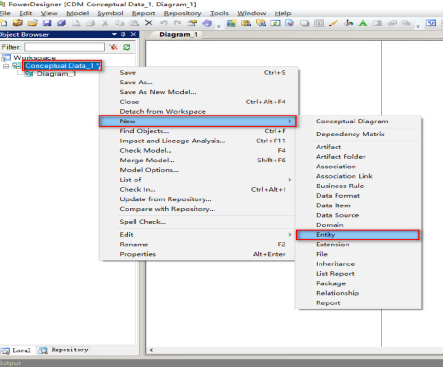Click the Properties toolbar icon

(192, 23)
